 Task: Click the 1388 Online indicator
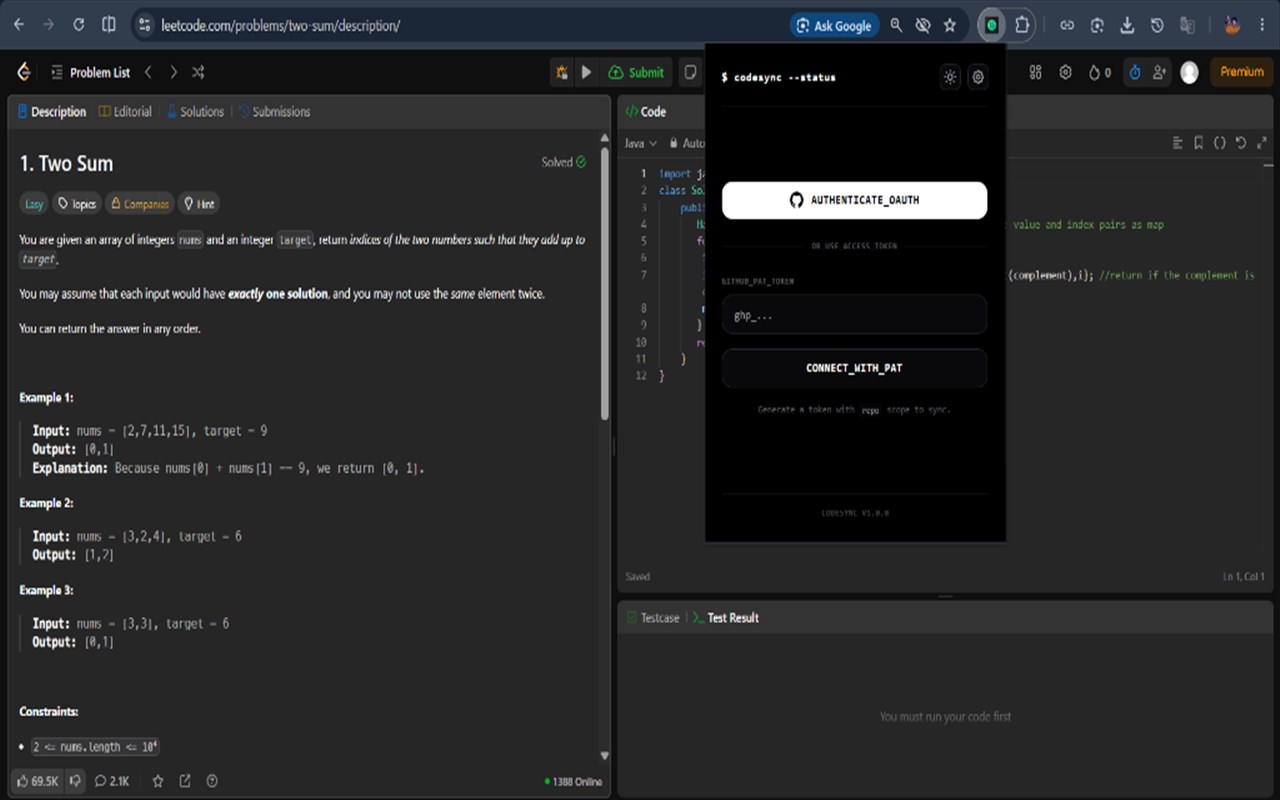[573, 781]
